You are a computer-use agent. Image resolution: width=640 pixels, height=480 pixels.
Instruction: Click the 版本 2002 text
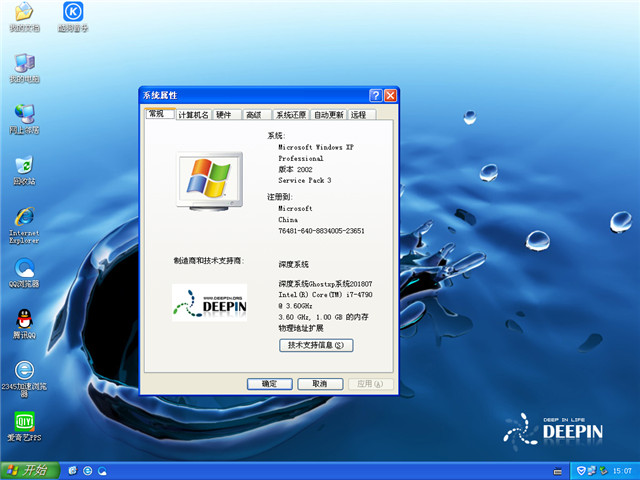click(296, 169)
